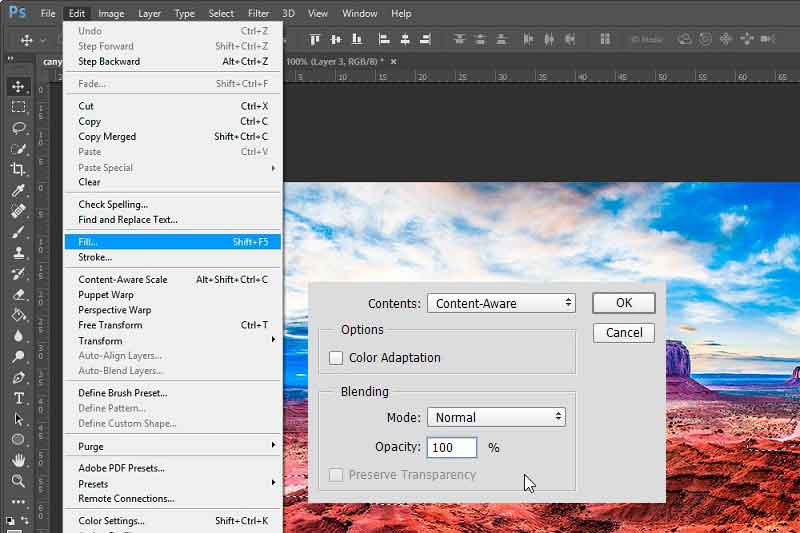Select the Lasso tool

pos(19,128)
